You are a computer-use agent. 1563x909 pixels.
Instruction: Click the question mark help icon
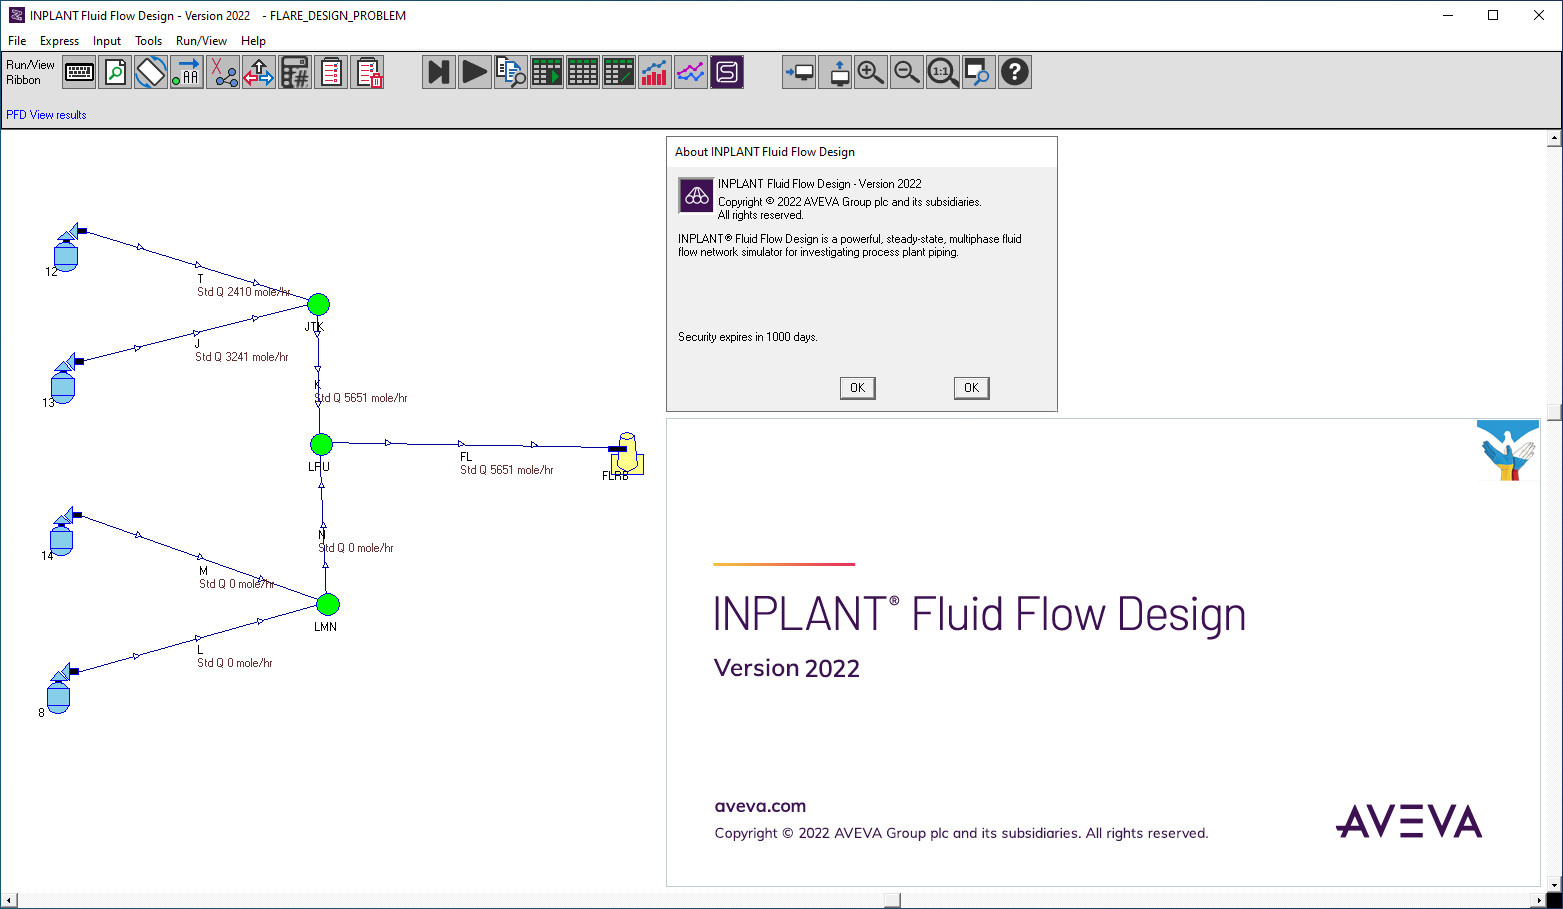[x=1015, y=72]
